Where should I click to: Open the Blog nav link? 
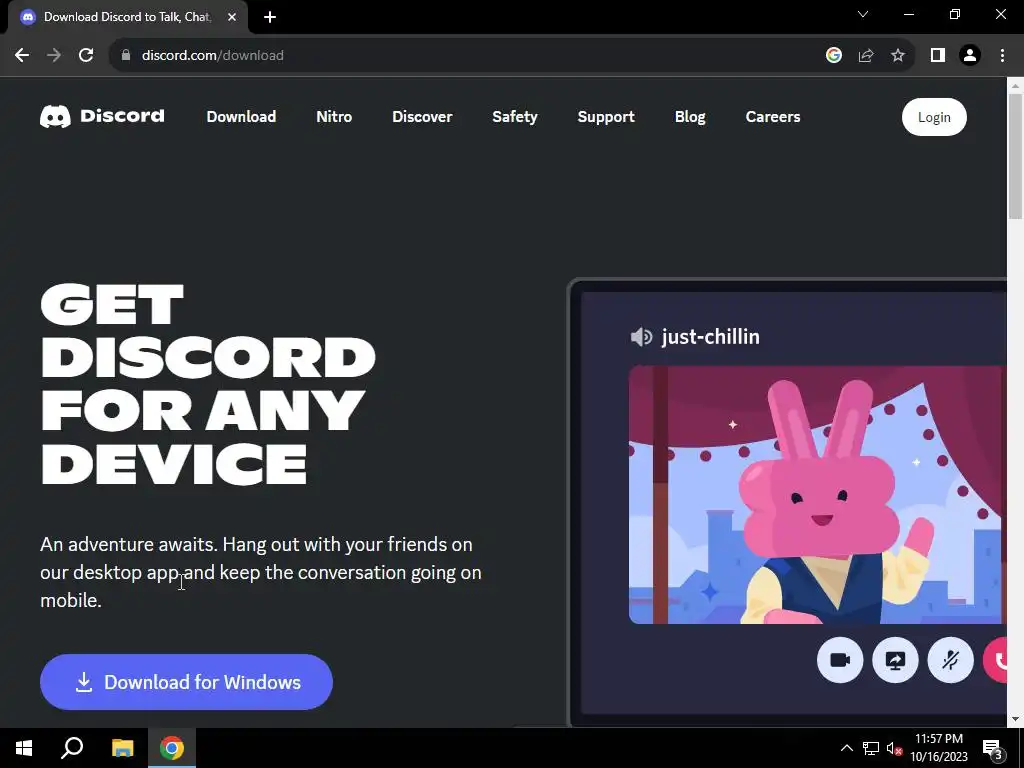point(690,117)
